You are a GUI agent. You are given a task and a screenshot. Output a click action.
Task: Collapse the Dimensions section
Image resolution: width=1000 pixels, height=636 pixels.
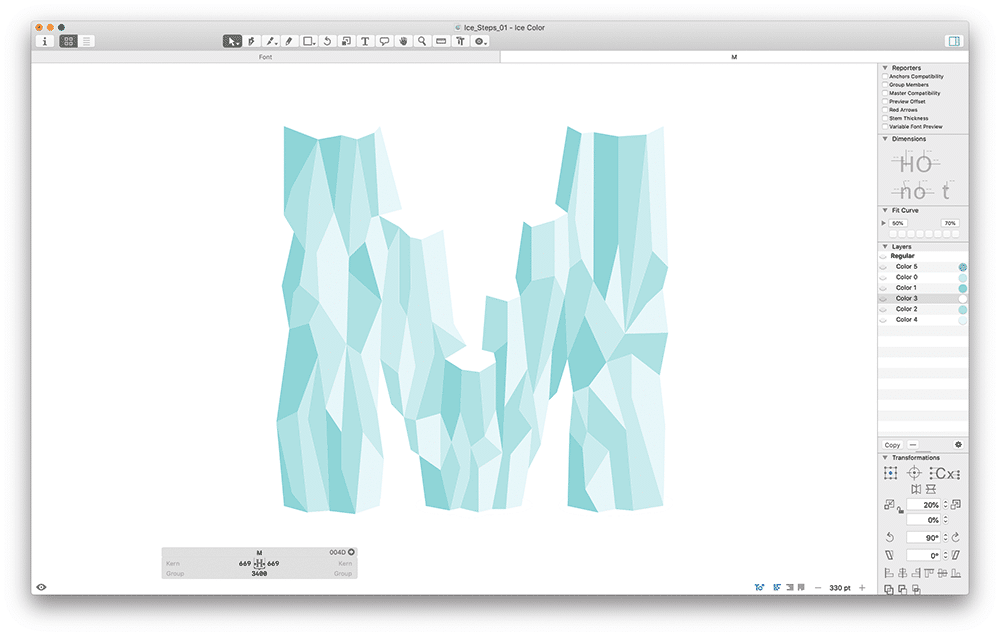click(885, 138)
